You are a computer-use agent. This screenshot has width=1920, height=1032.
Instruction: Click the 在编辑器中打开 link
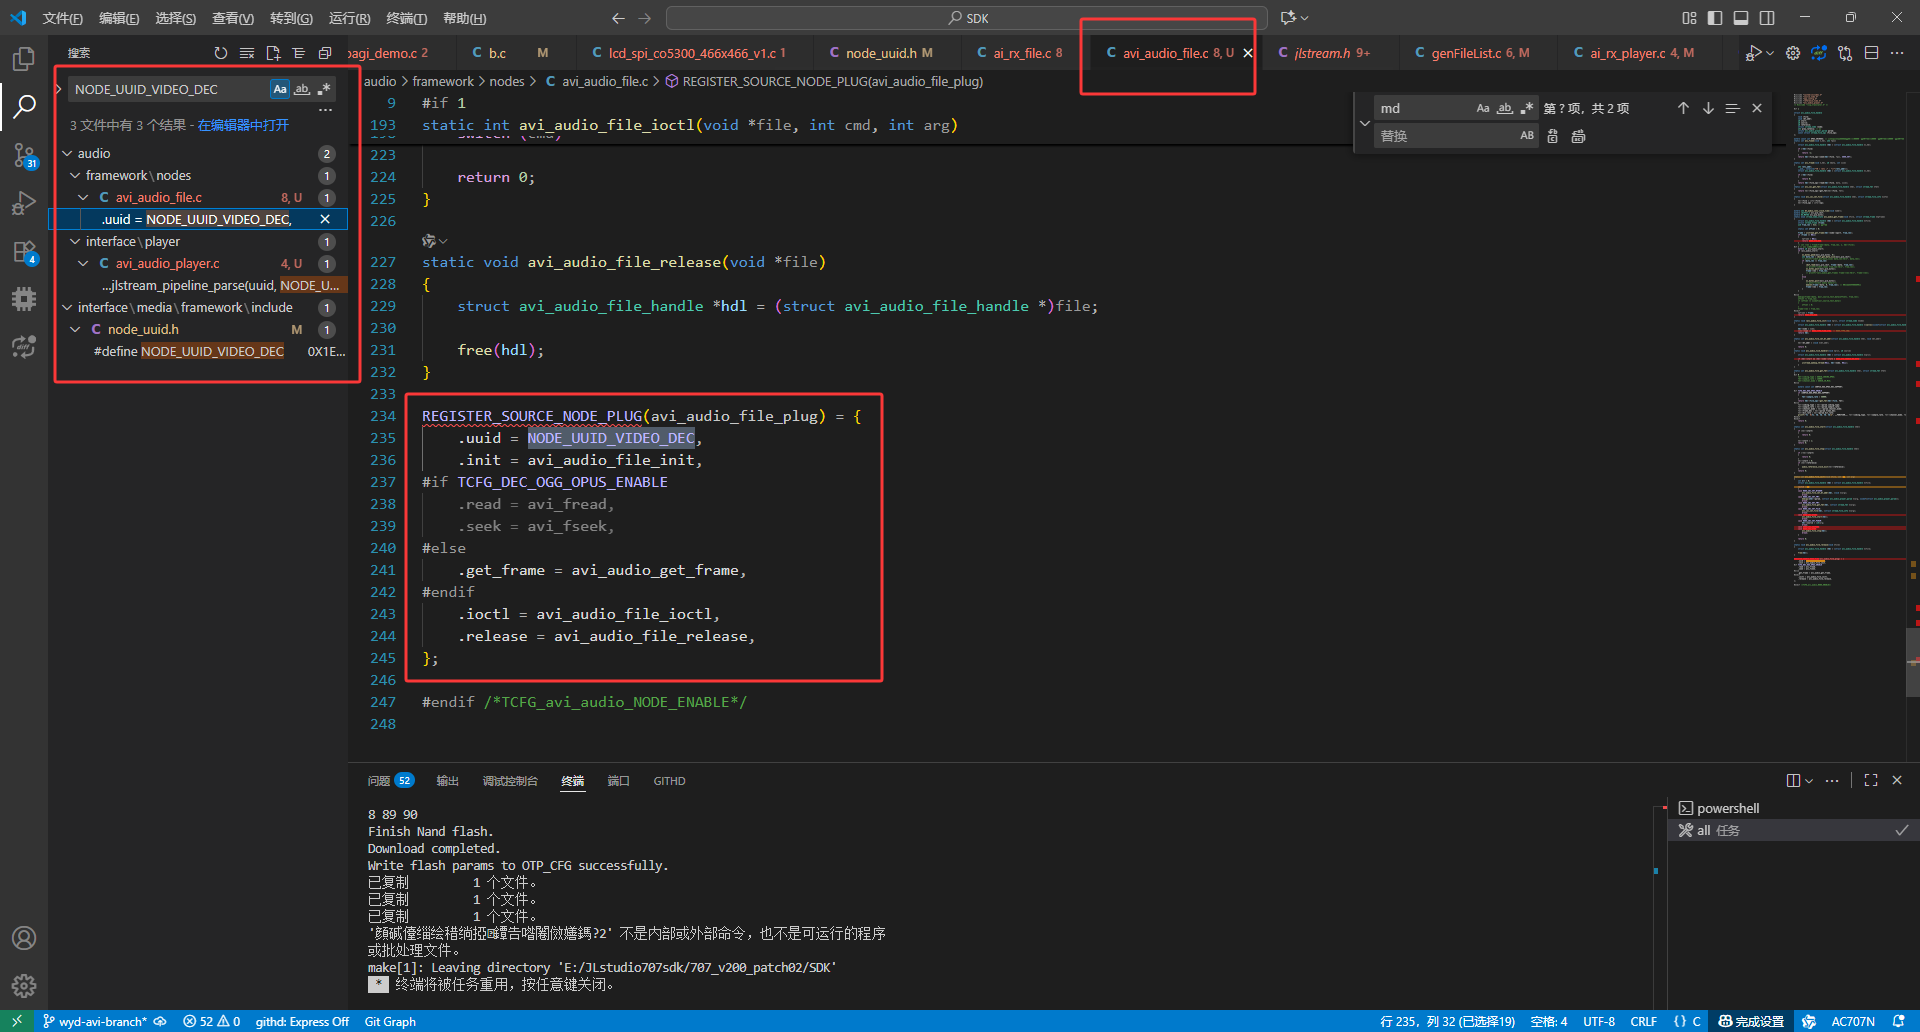(243, 125)
